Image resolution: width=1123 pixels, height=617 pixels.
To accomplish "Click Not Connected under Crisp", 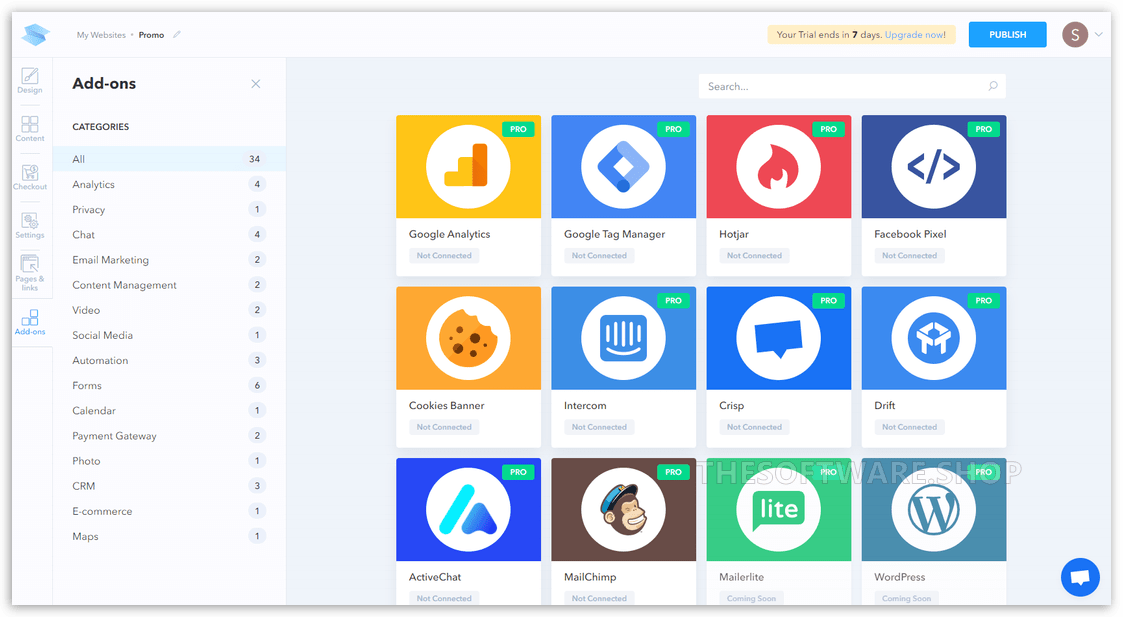I will [x=754, y=426].
